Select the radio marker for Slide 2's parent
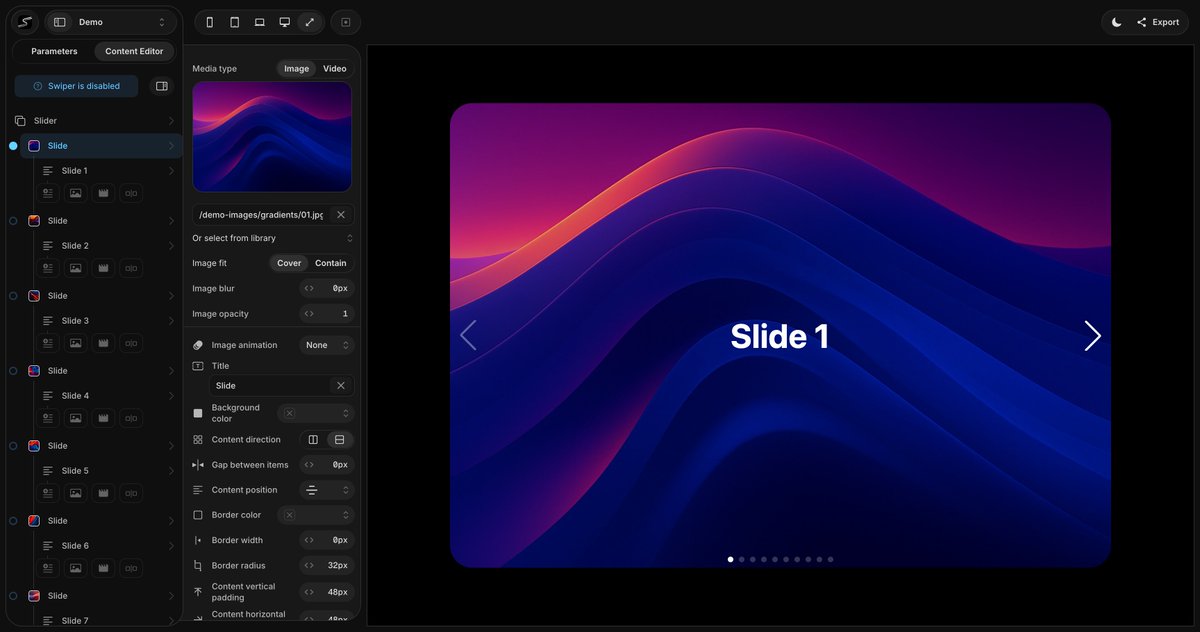The image size is (1200, 632). [x=13, y=221]
